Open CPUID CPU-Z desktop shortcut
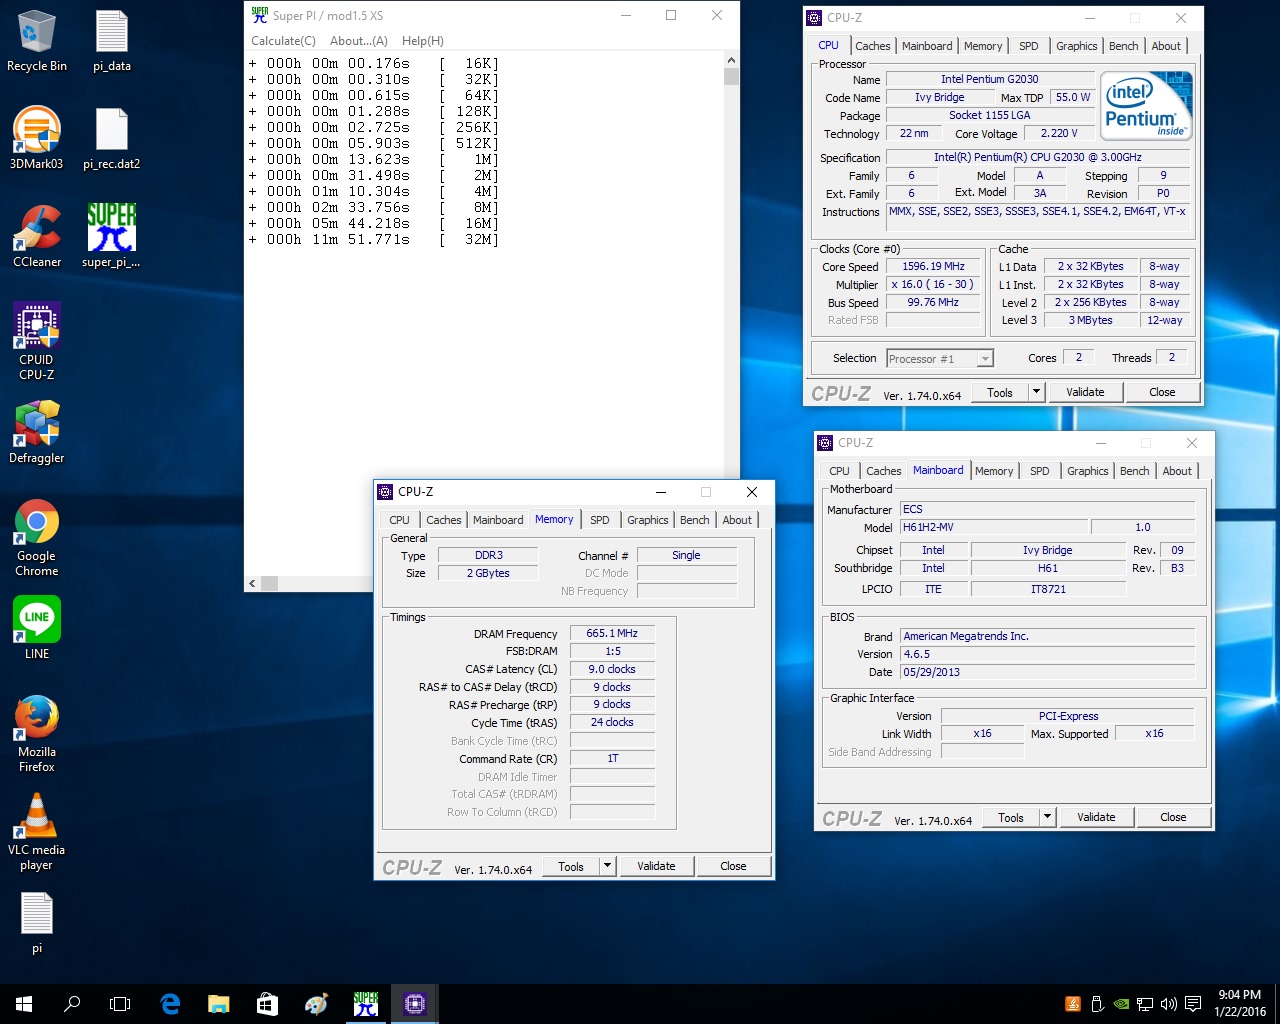Viewport: 1280px width, 1024px height. pos(36,341)
